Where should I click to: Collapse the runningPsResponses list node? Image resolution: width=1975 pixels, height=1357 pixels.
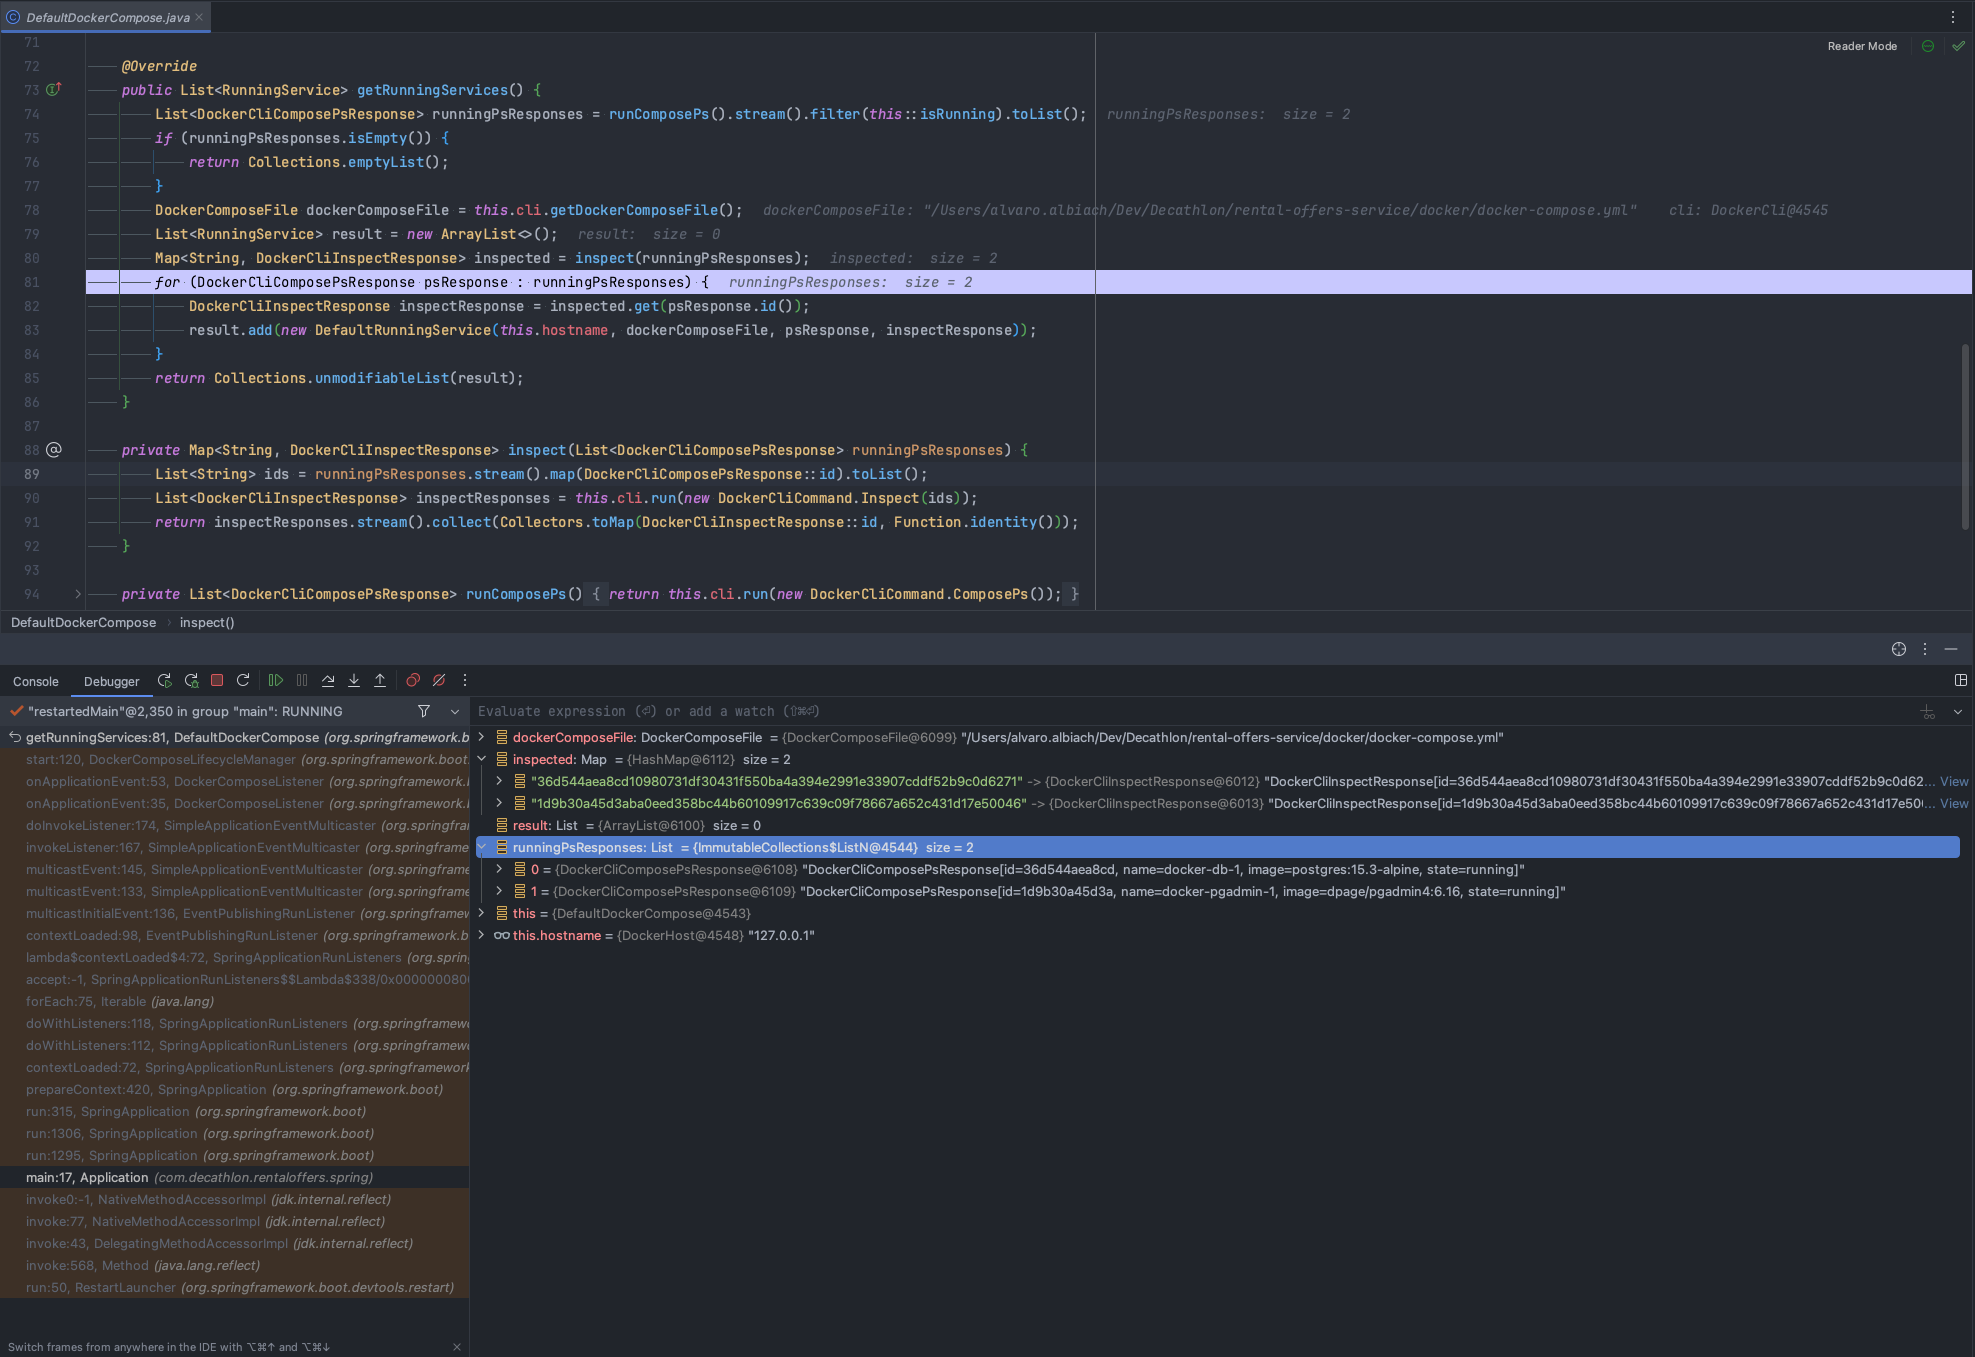pyautogui.click(x=482, y=847)
